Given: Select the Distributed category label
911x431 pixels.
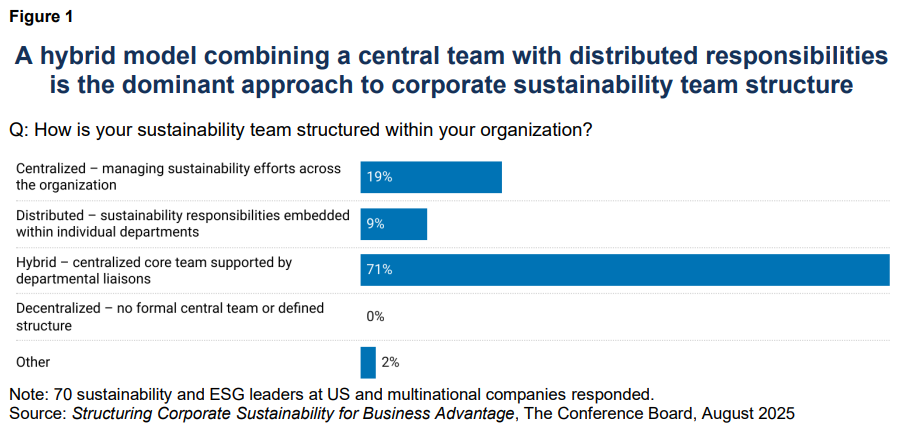Looking at the screenshot, I should pyautogui.click(x=182, y=223).
